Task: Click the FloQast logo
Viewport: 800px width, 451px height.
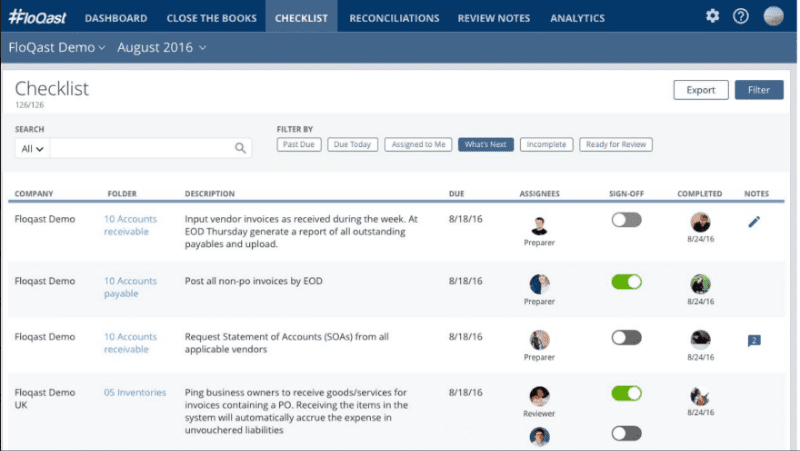Action: (x=37, y=17)
